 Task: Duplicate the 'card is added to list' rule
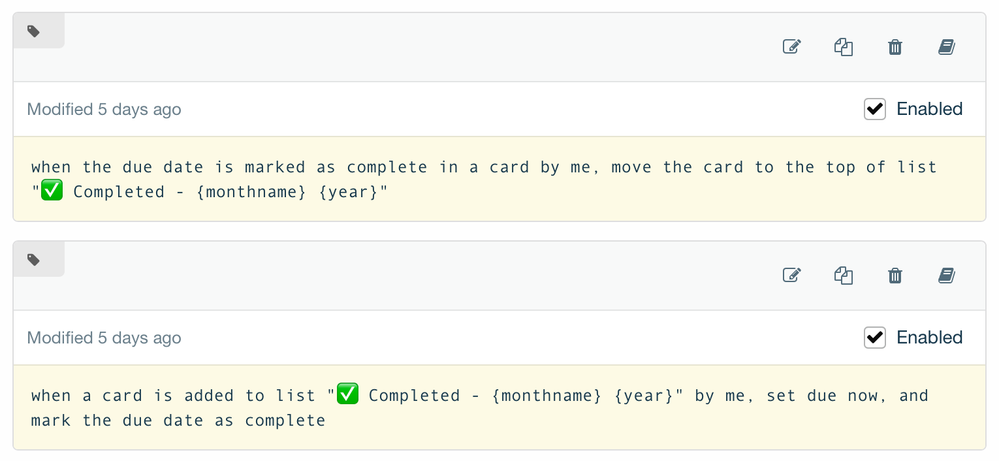[844, 275]
